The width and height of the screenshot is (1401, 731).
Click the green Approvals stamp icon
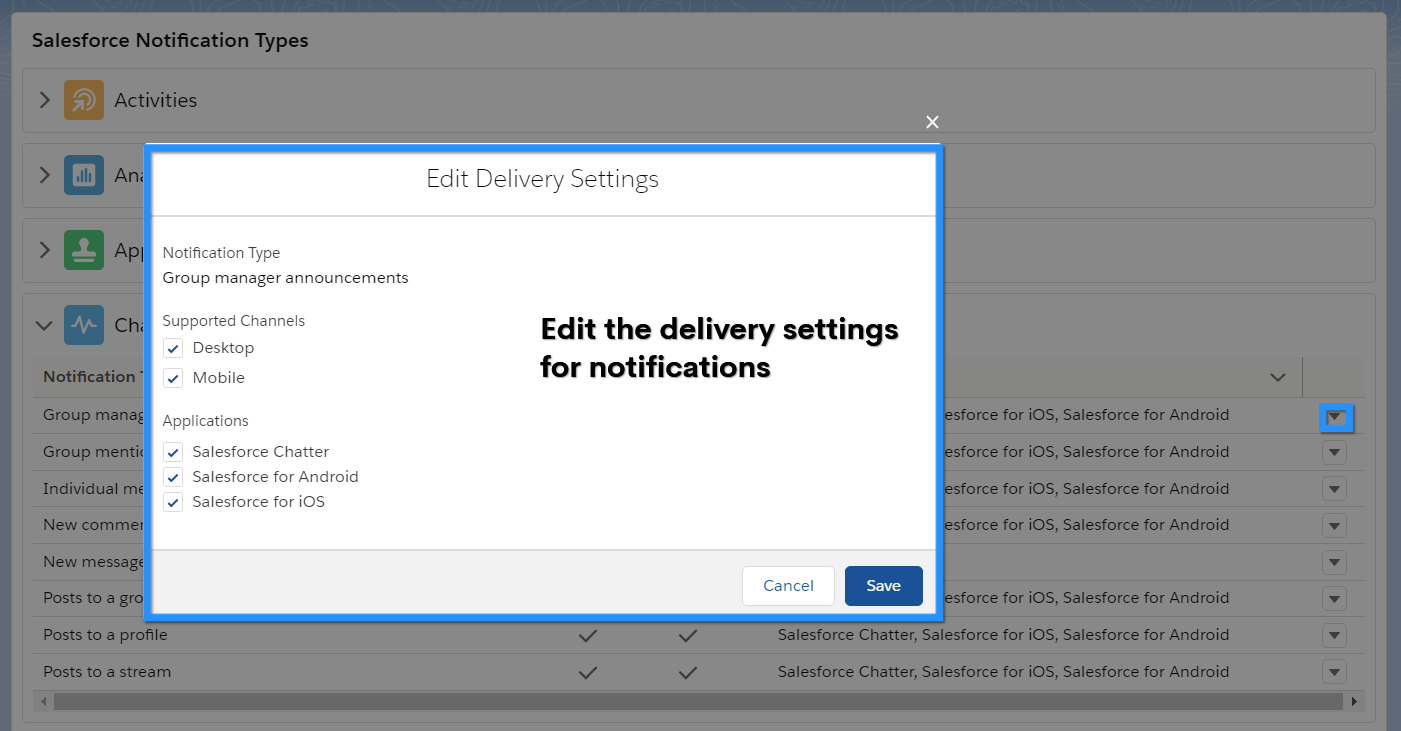point(84,250)
